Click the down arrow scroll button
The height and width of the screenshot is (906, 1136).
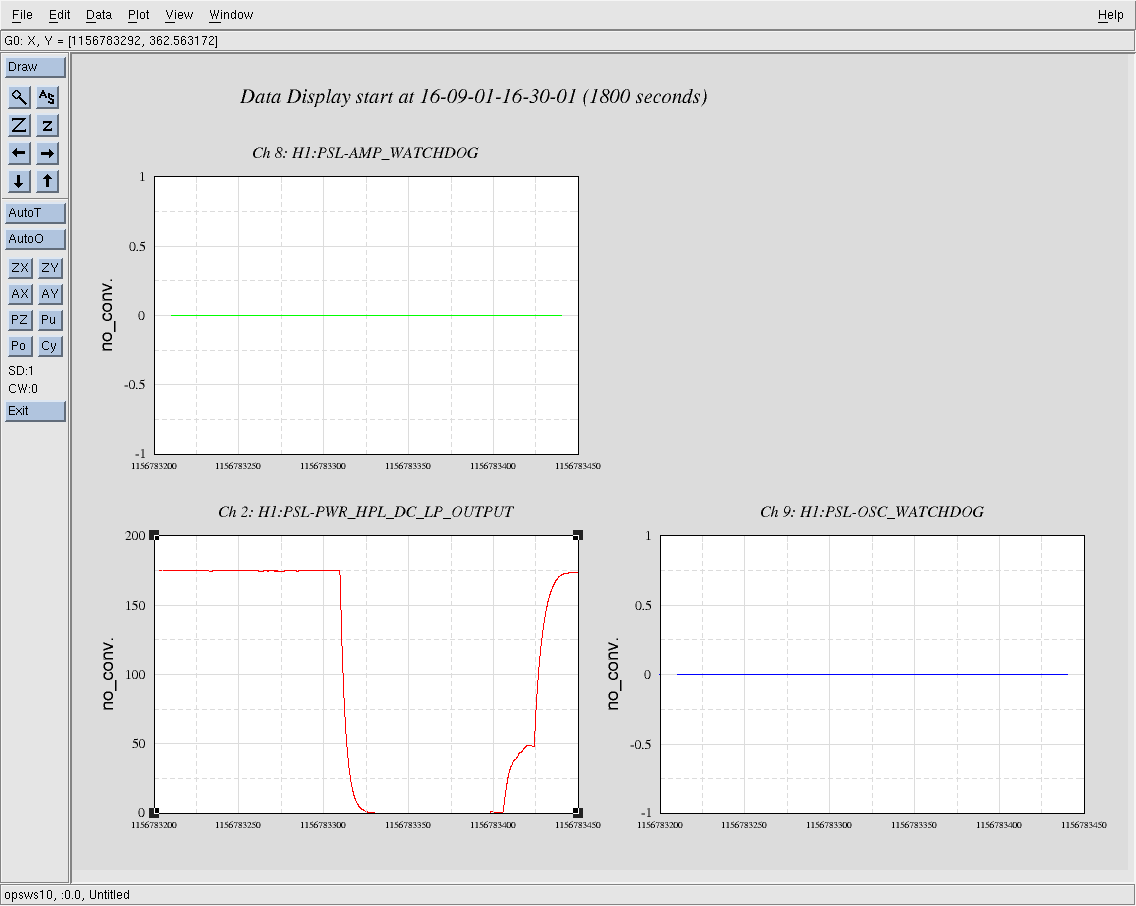tap(19, 181)
